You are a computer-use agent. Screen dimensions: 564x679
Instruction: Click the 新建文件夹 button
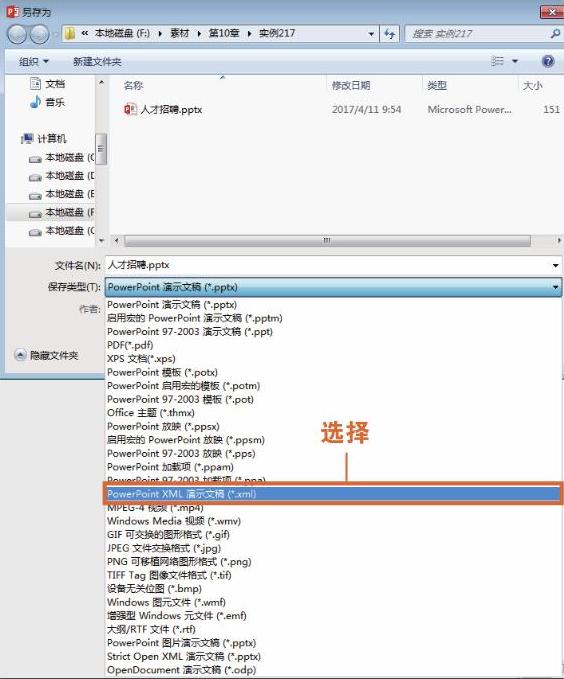pos(97,61)
